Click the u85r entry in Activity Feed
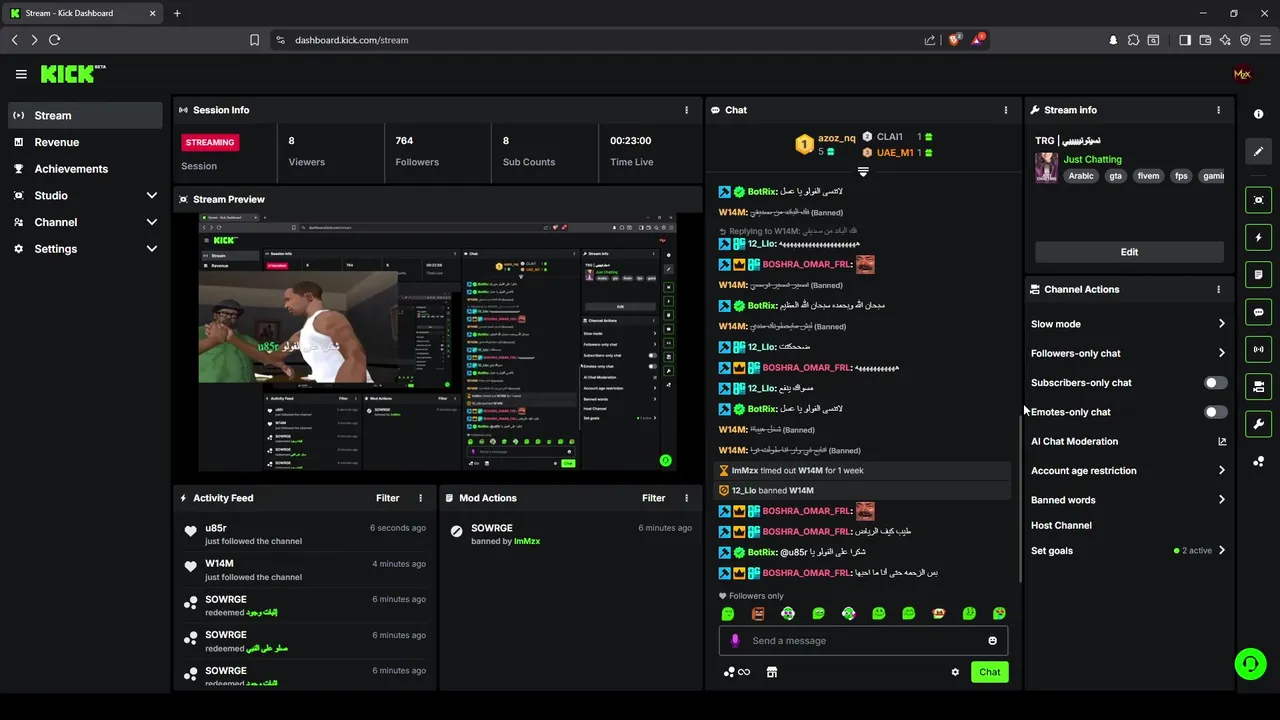 pos(305,534)
